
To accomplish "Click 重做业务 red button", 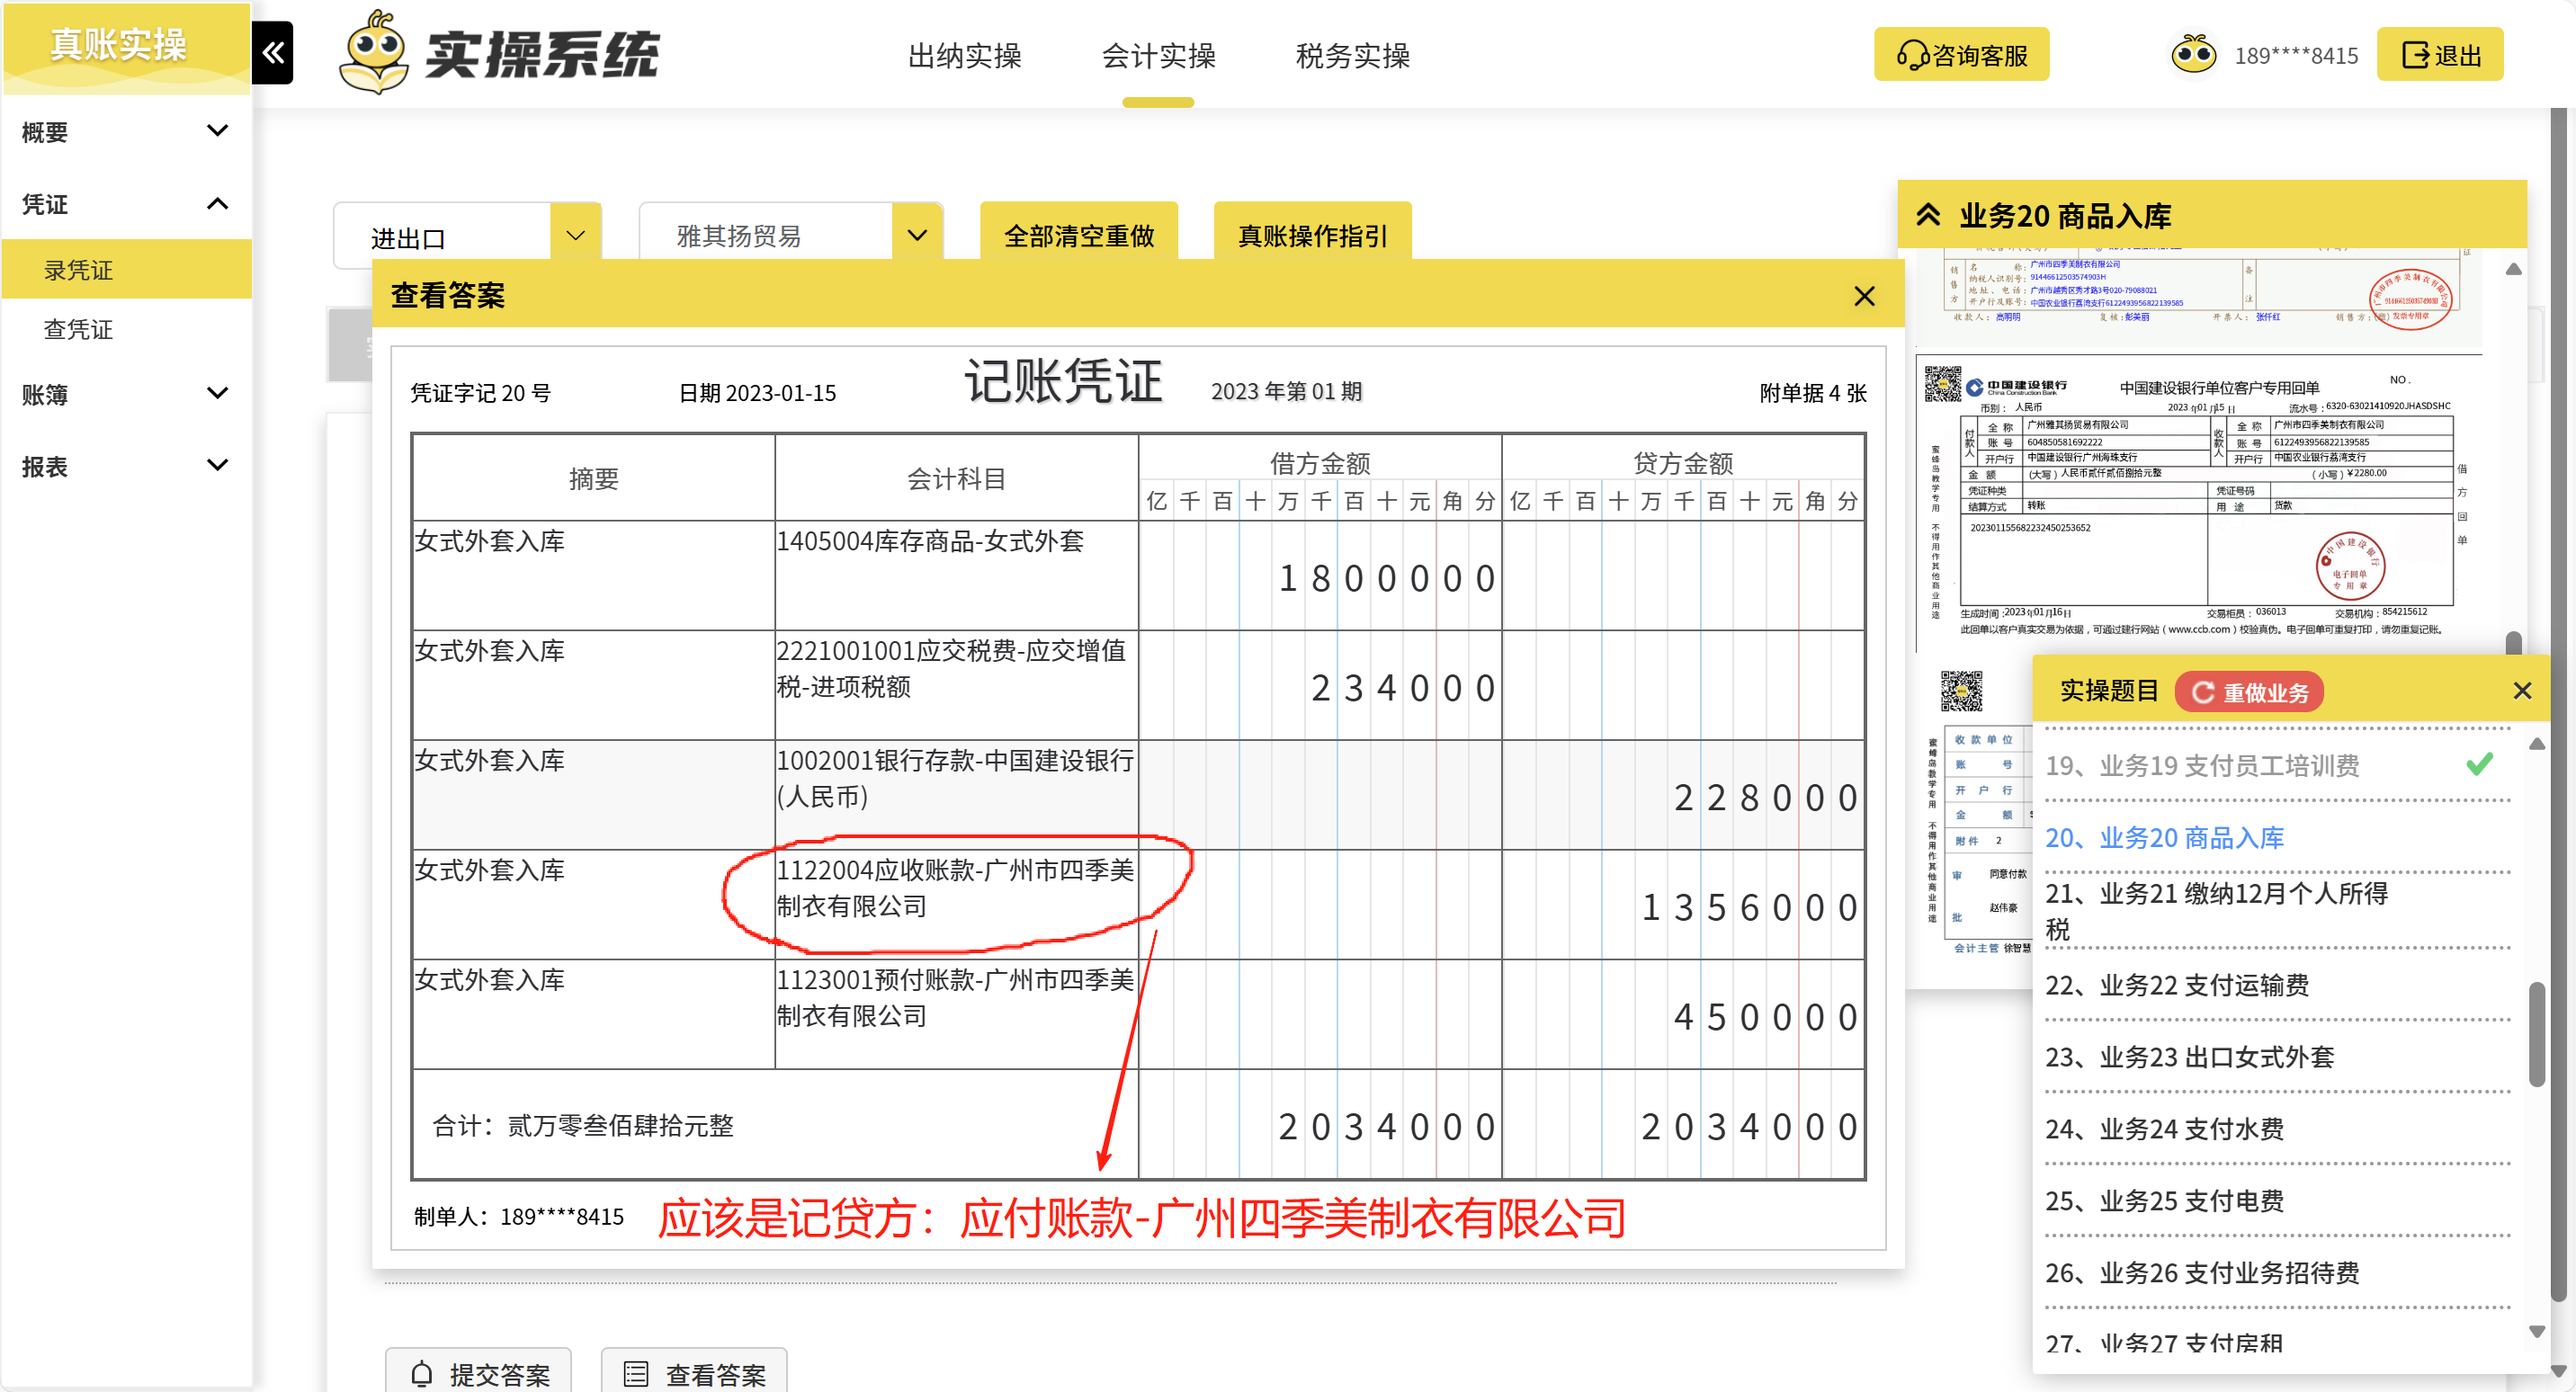I will coord(2249,692).
